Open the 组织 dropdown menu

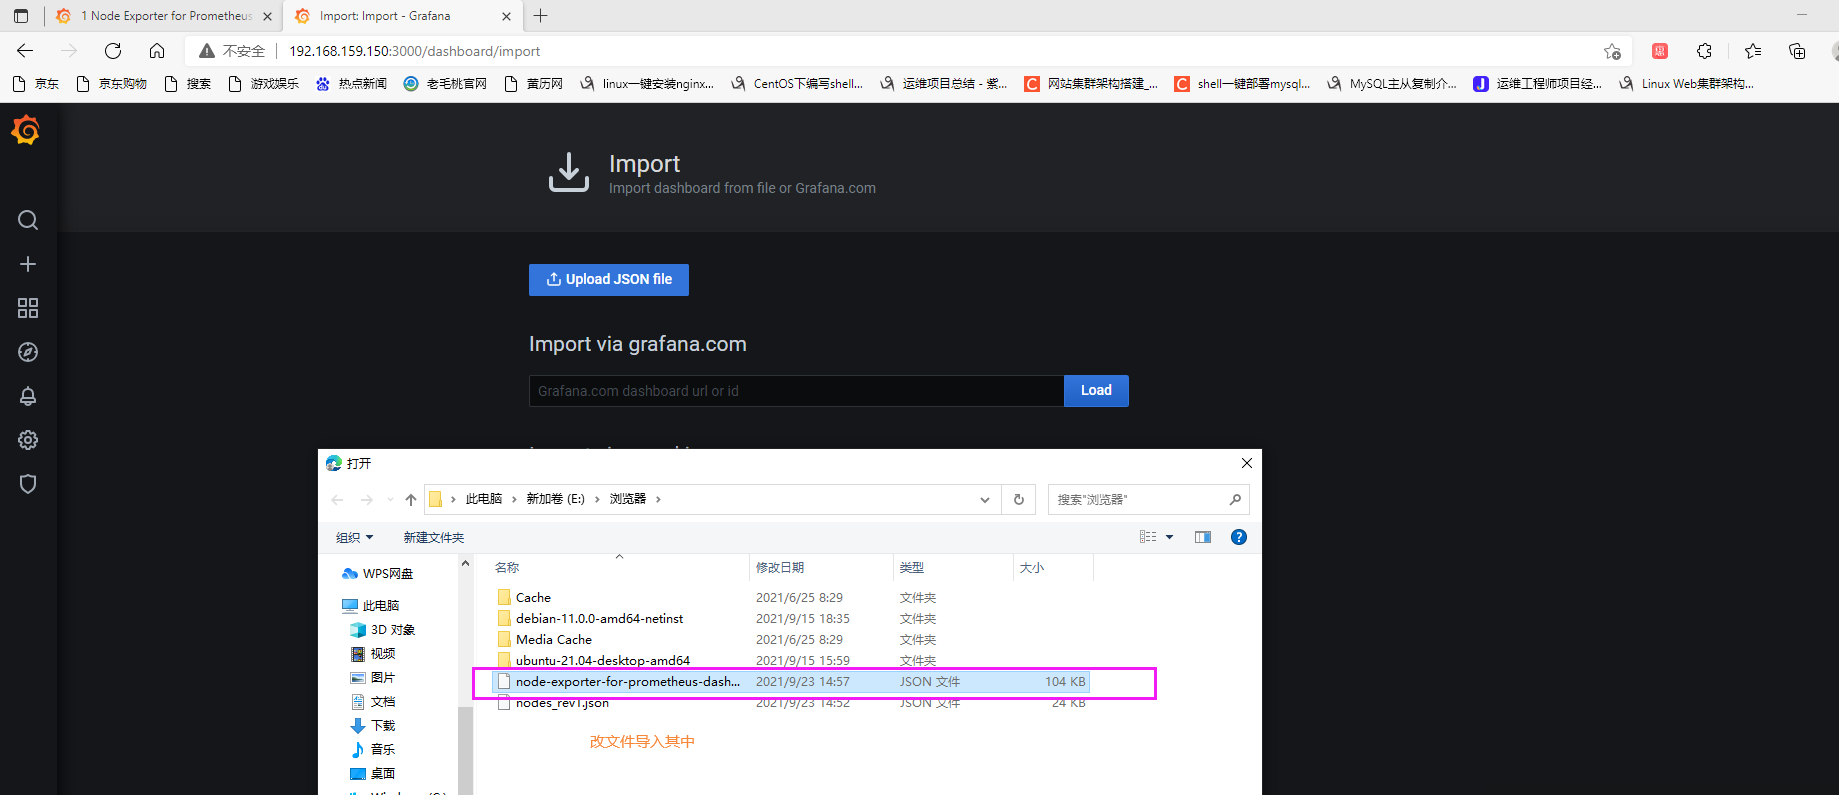[x=354, y=537]
